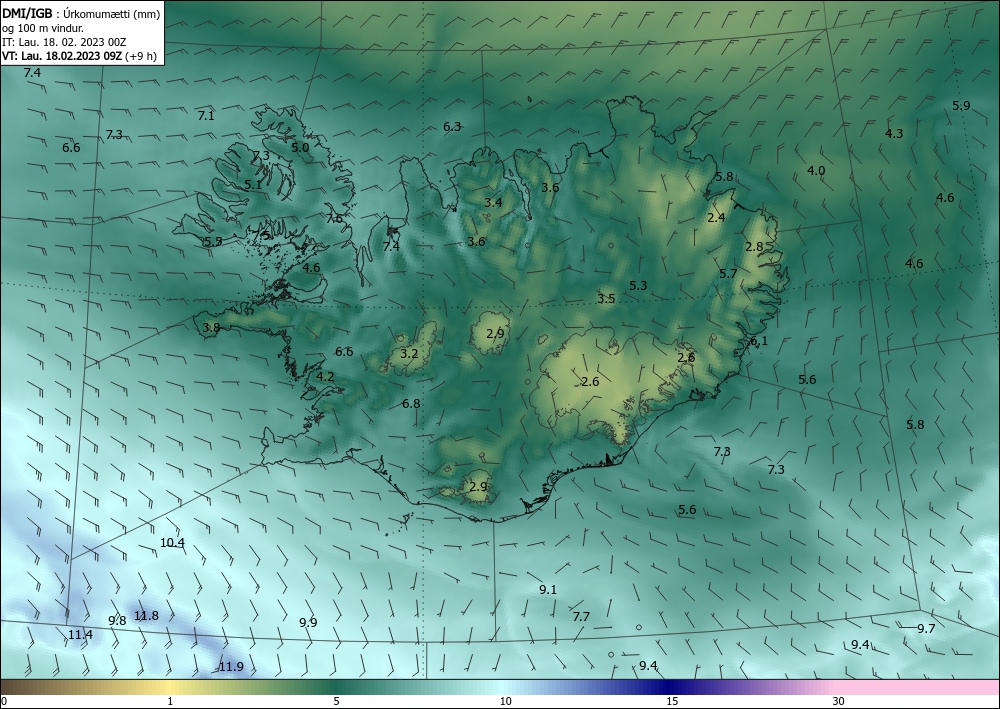Click the 4.2 value on the map
The height and width of the screenshot is (709, 1000).
tap(325, 377)
